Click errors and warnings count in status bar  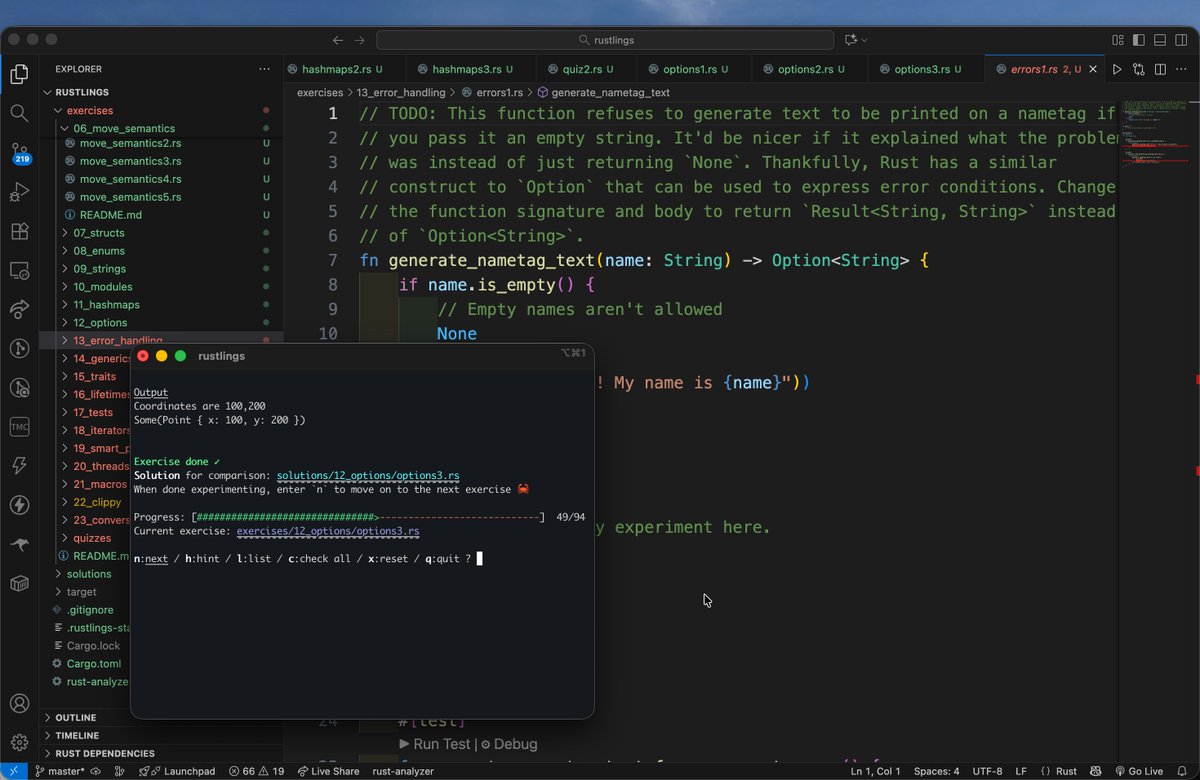(x=257, y=771)
